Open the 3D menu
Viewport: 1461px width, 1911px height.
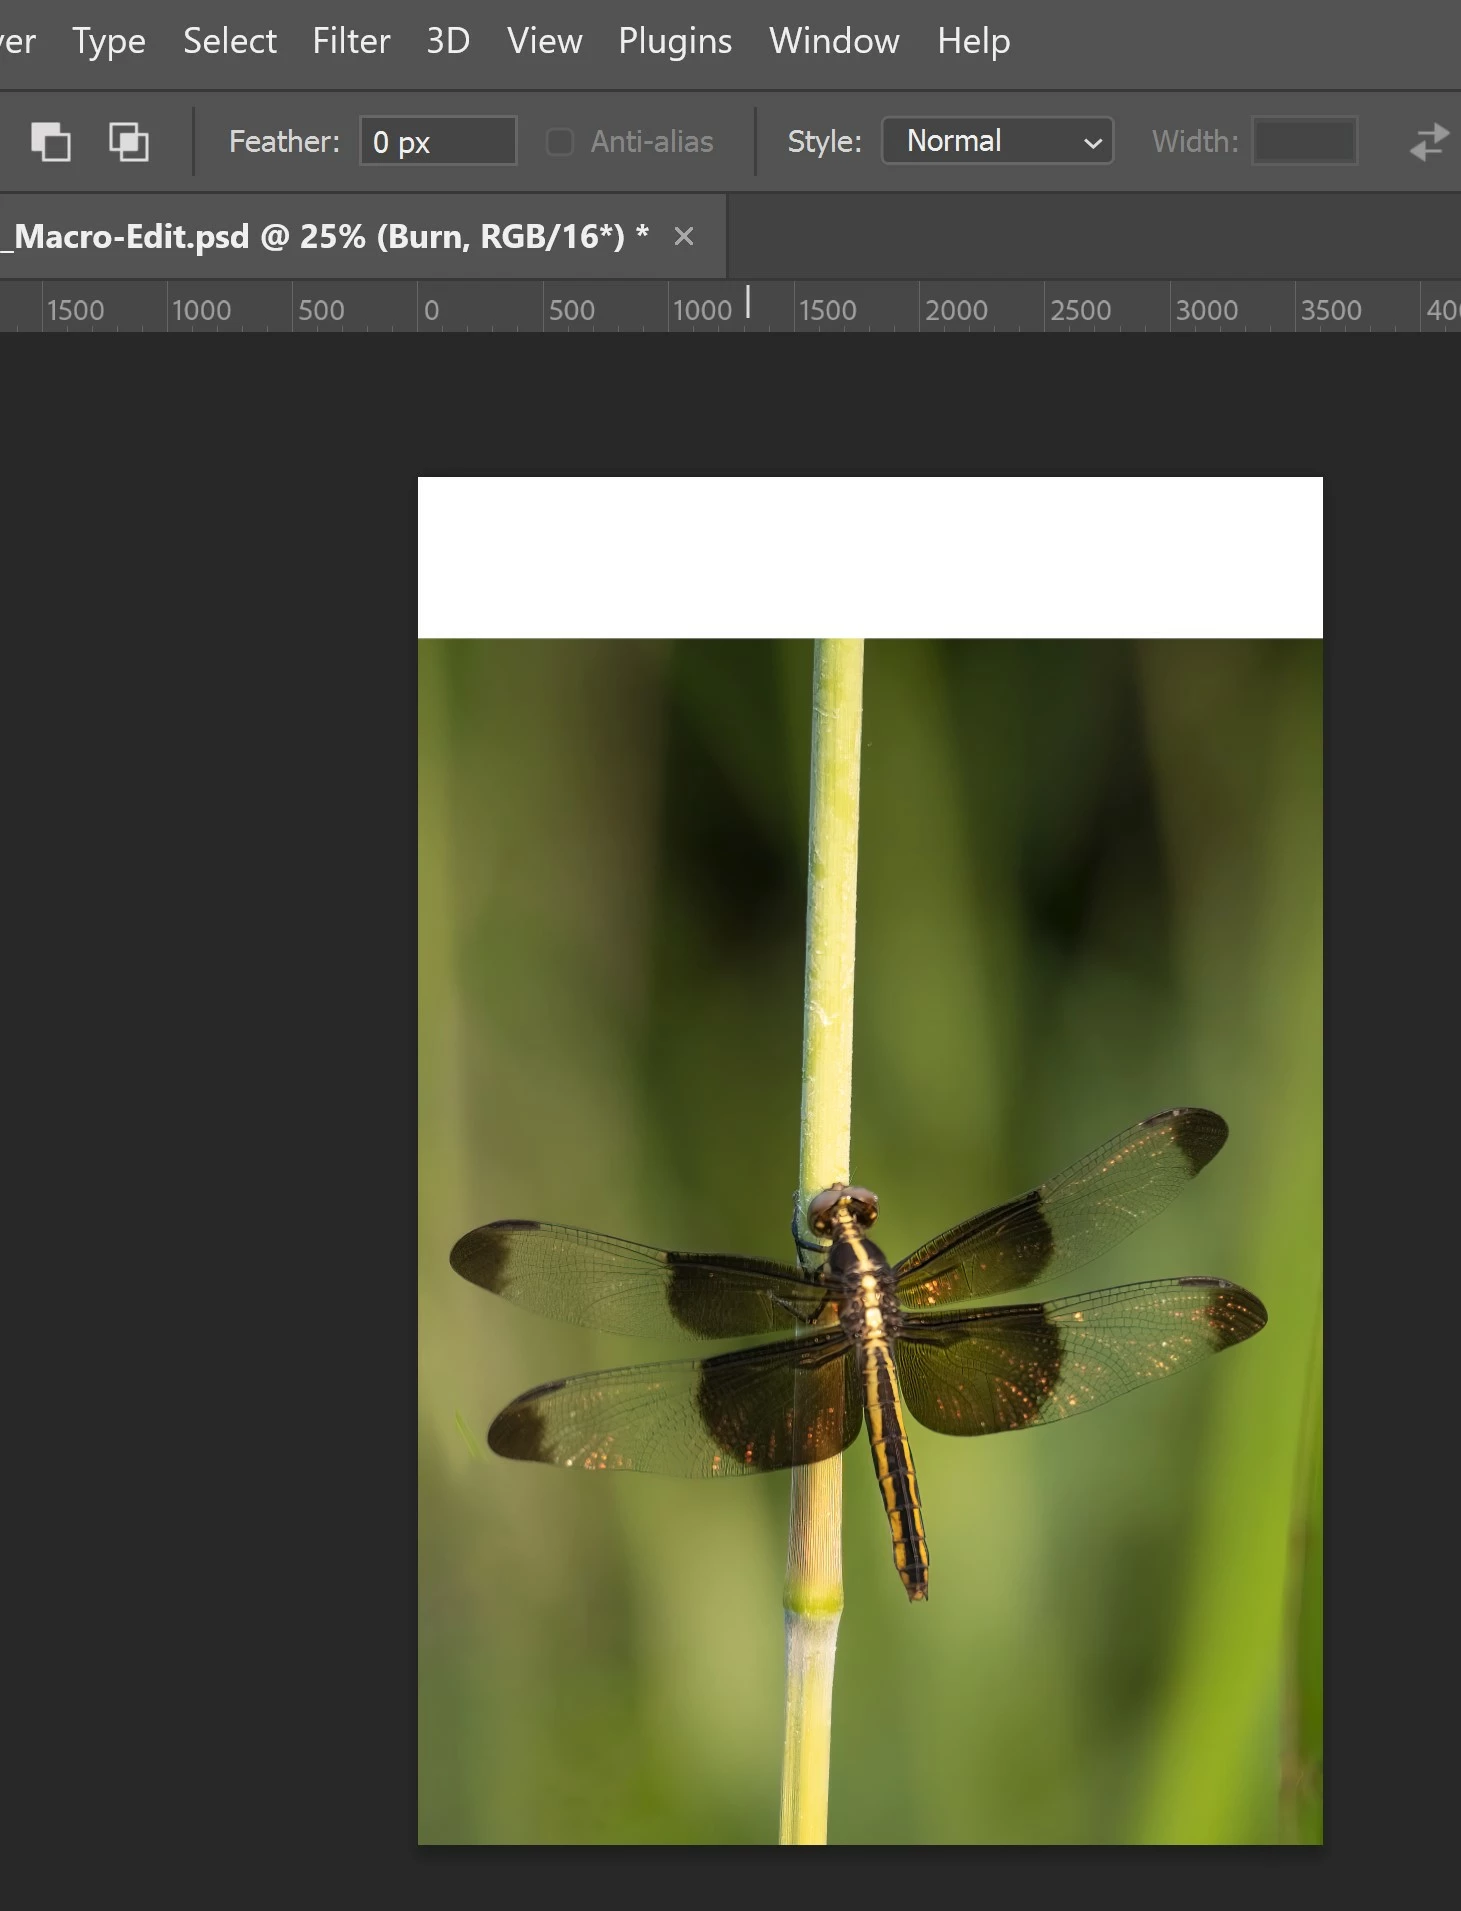pyautogui.click(x=448, y=41)
